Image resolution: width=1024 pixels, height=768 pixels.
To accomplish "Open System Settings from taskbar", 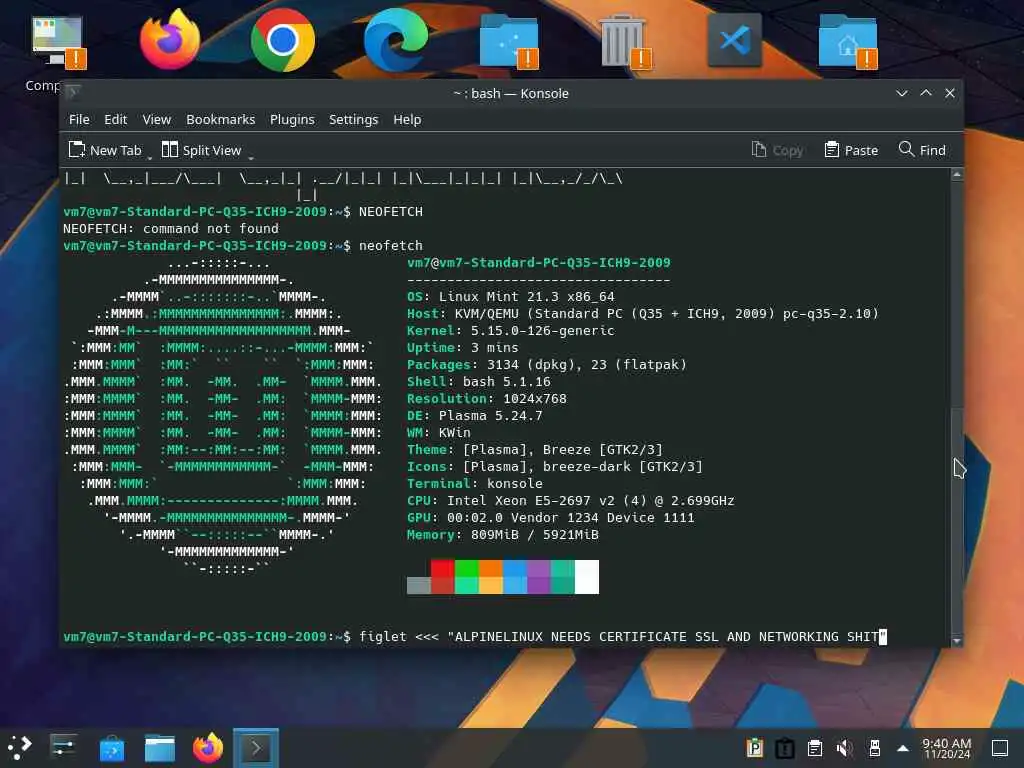I will click(63, 748).
